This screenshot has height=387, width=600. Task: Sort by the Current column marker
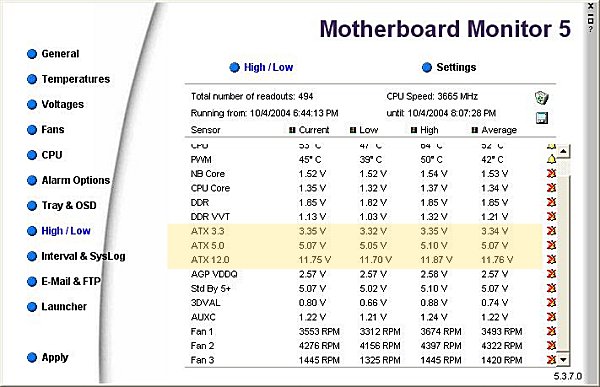[292, 130]
